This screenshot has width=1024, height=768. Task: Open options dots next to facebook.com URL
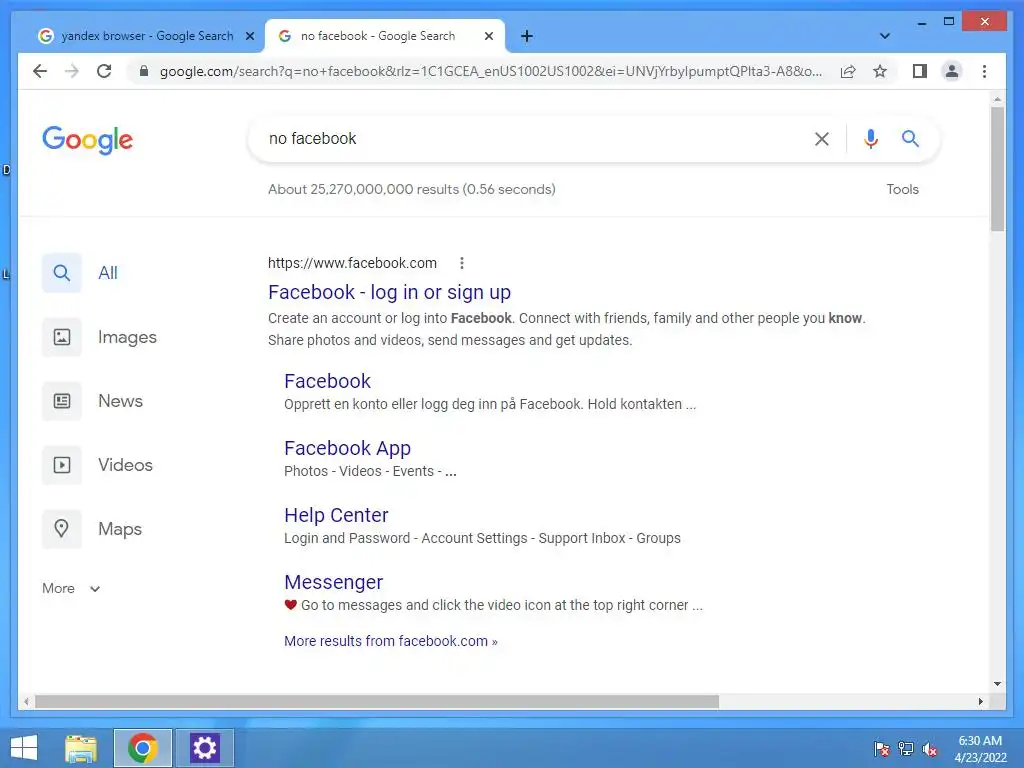point(462,263)
